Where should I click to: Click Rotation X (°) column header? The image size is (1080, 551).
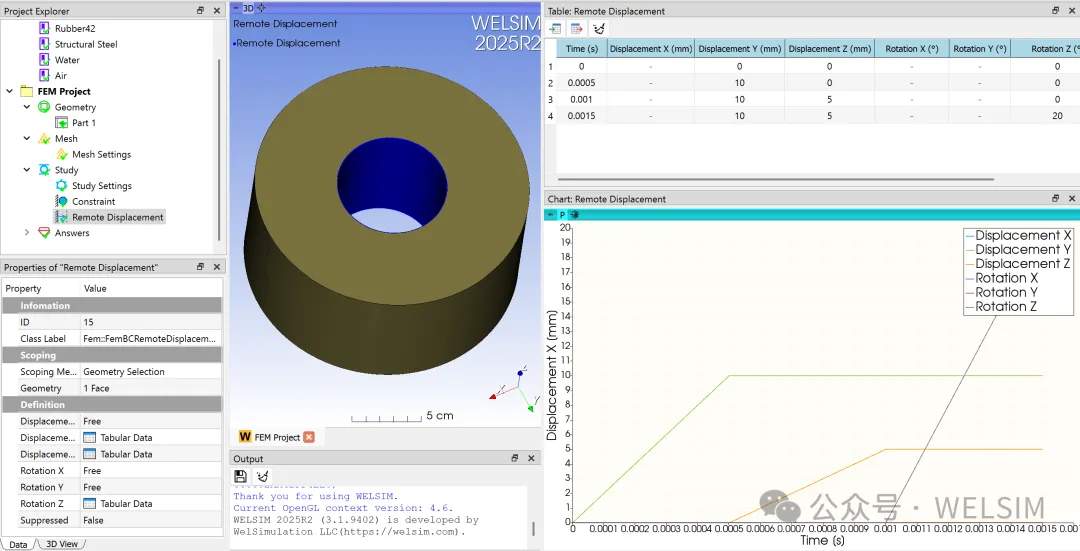911,49
